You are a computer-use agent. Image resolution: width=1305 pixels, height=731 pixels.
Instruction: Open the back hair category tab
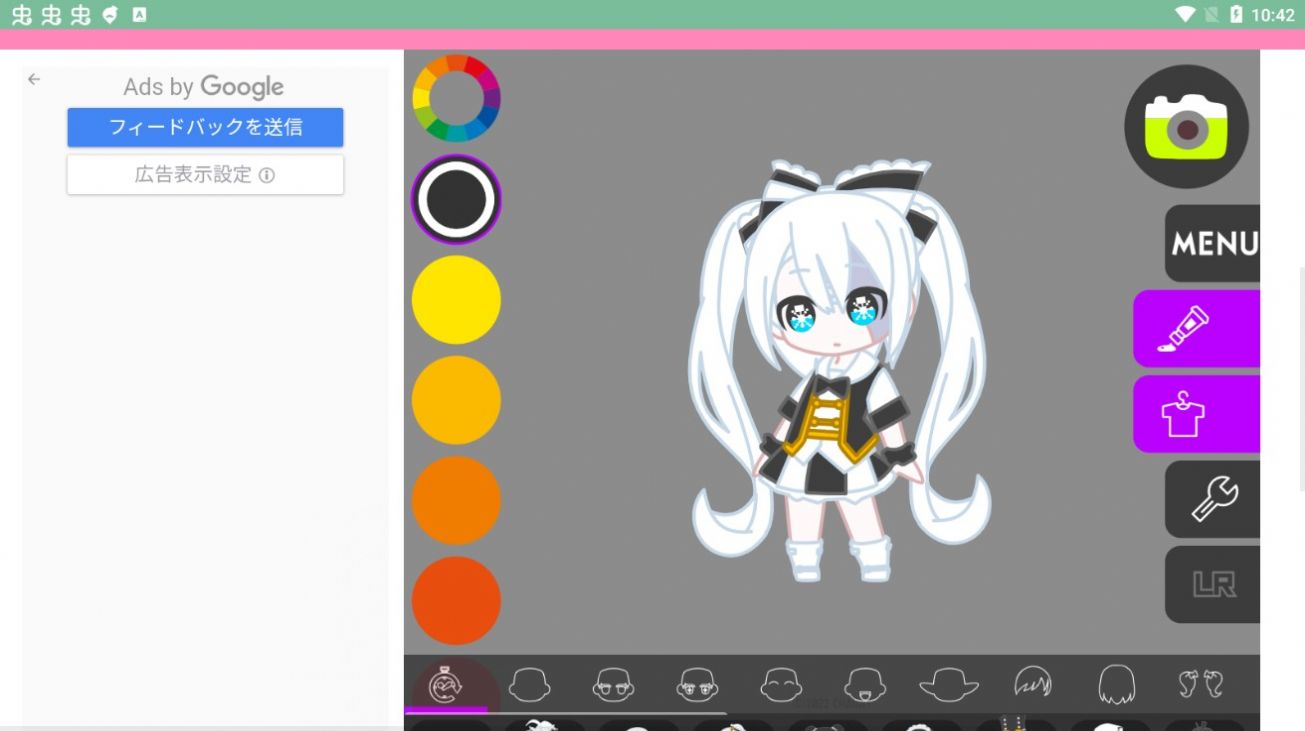tap(1116, 685)
